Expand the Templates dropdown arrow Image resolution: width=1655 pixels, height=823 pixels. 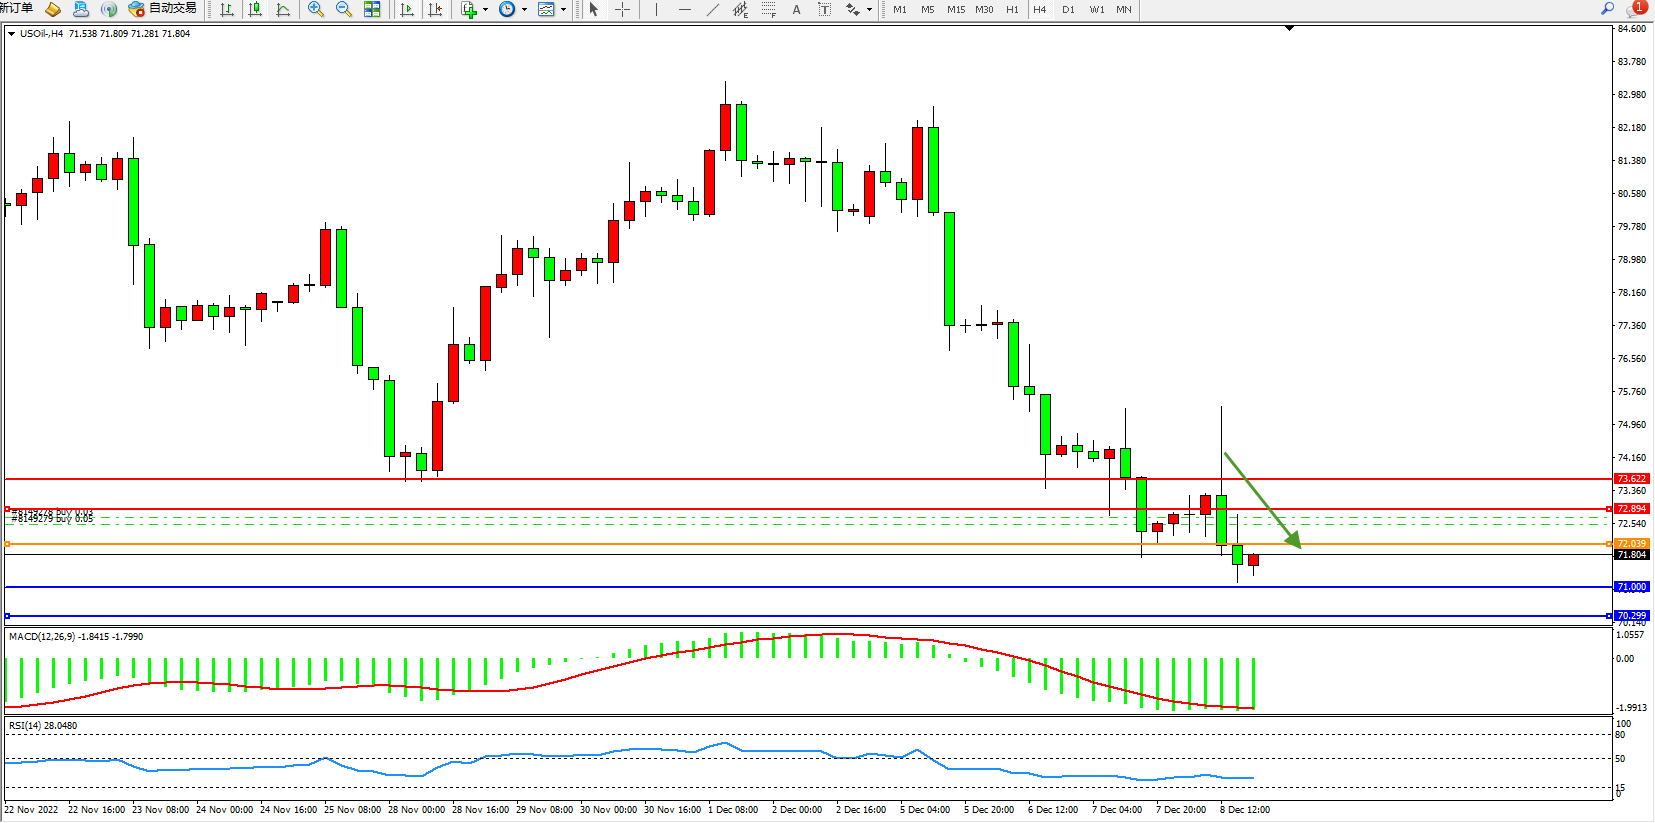click(563, 10)
